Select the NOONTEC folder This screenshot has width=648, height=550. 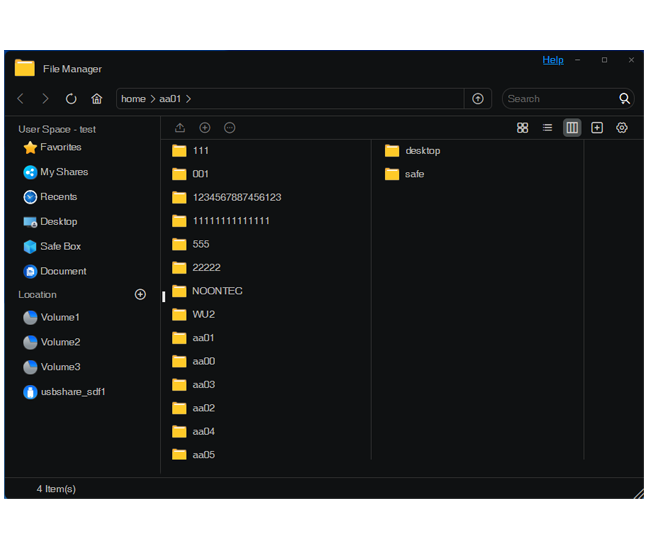point(217,291)
